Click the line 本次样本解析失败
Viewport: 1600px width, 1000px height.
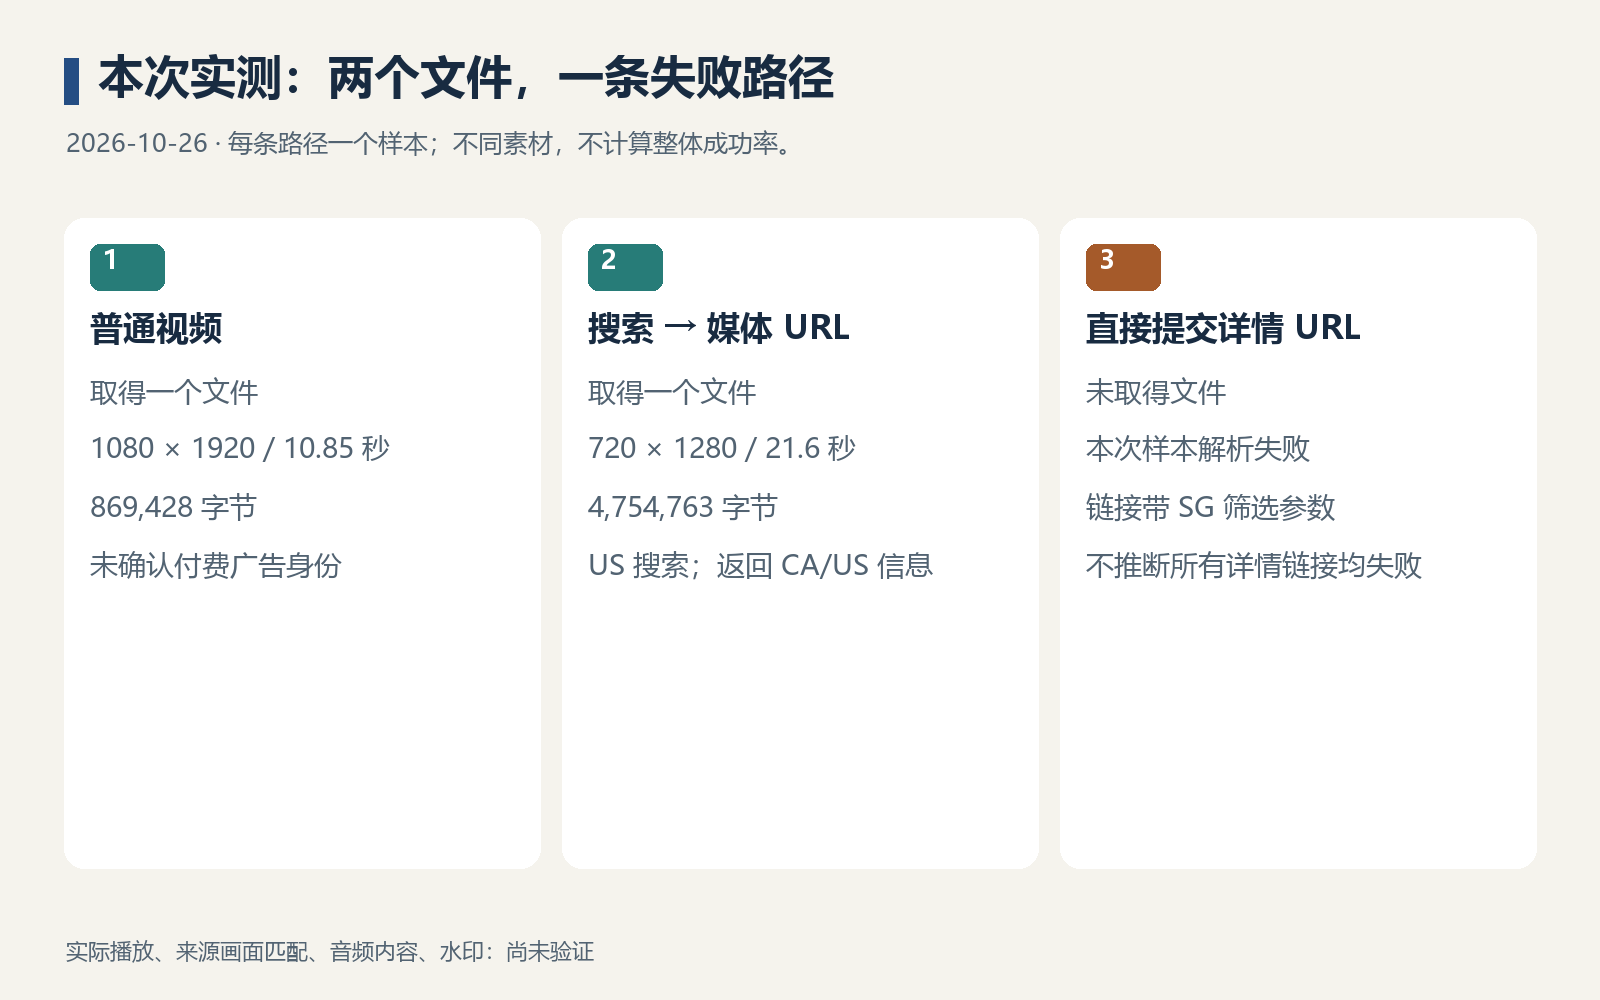click(x=1198, y=448)
